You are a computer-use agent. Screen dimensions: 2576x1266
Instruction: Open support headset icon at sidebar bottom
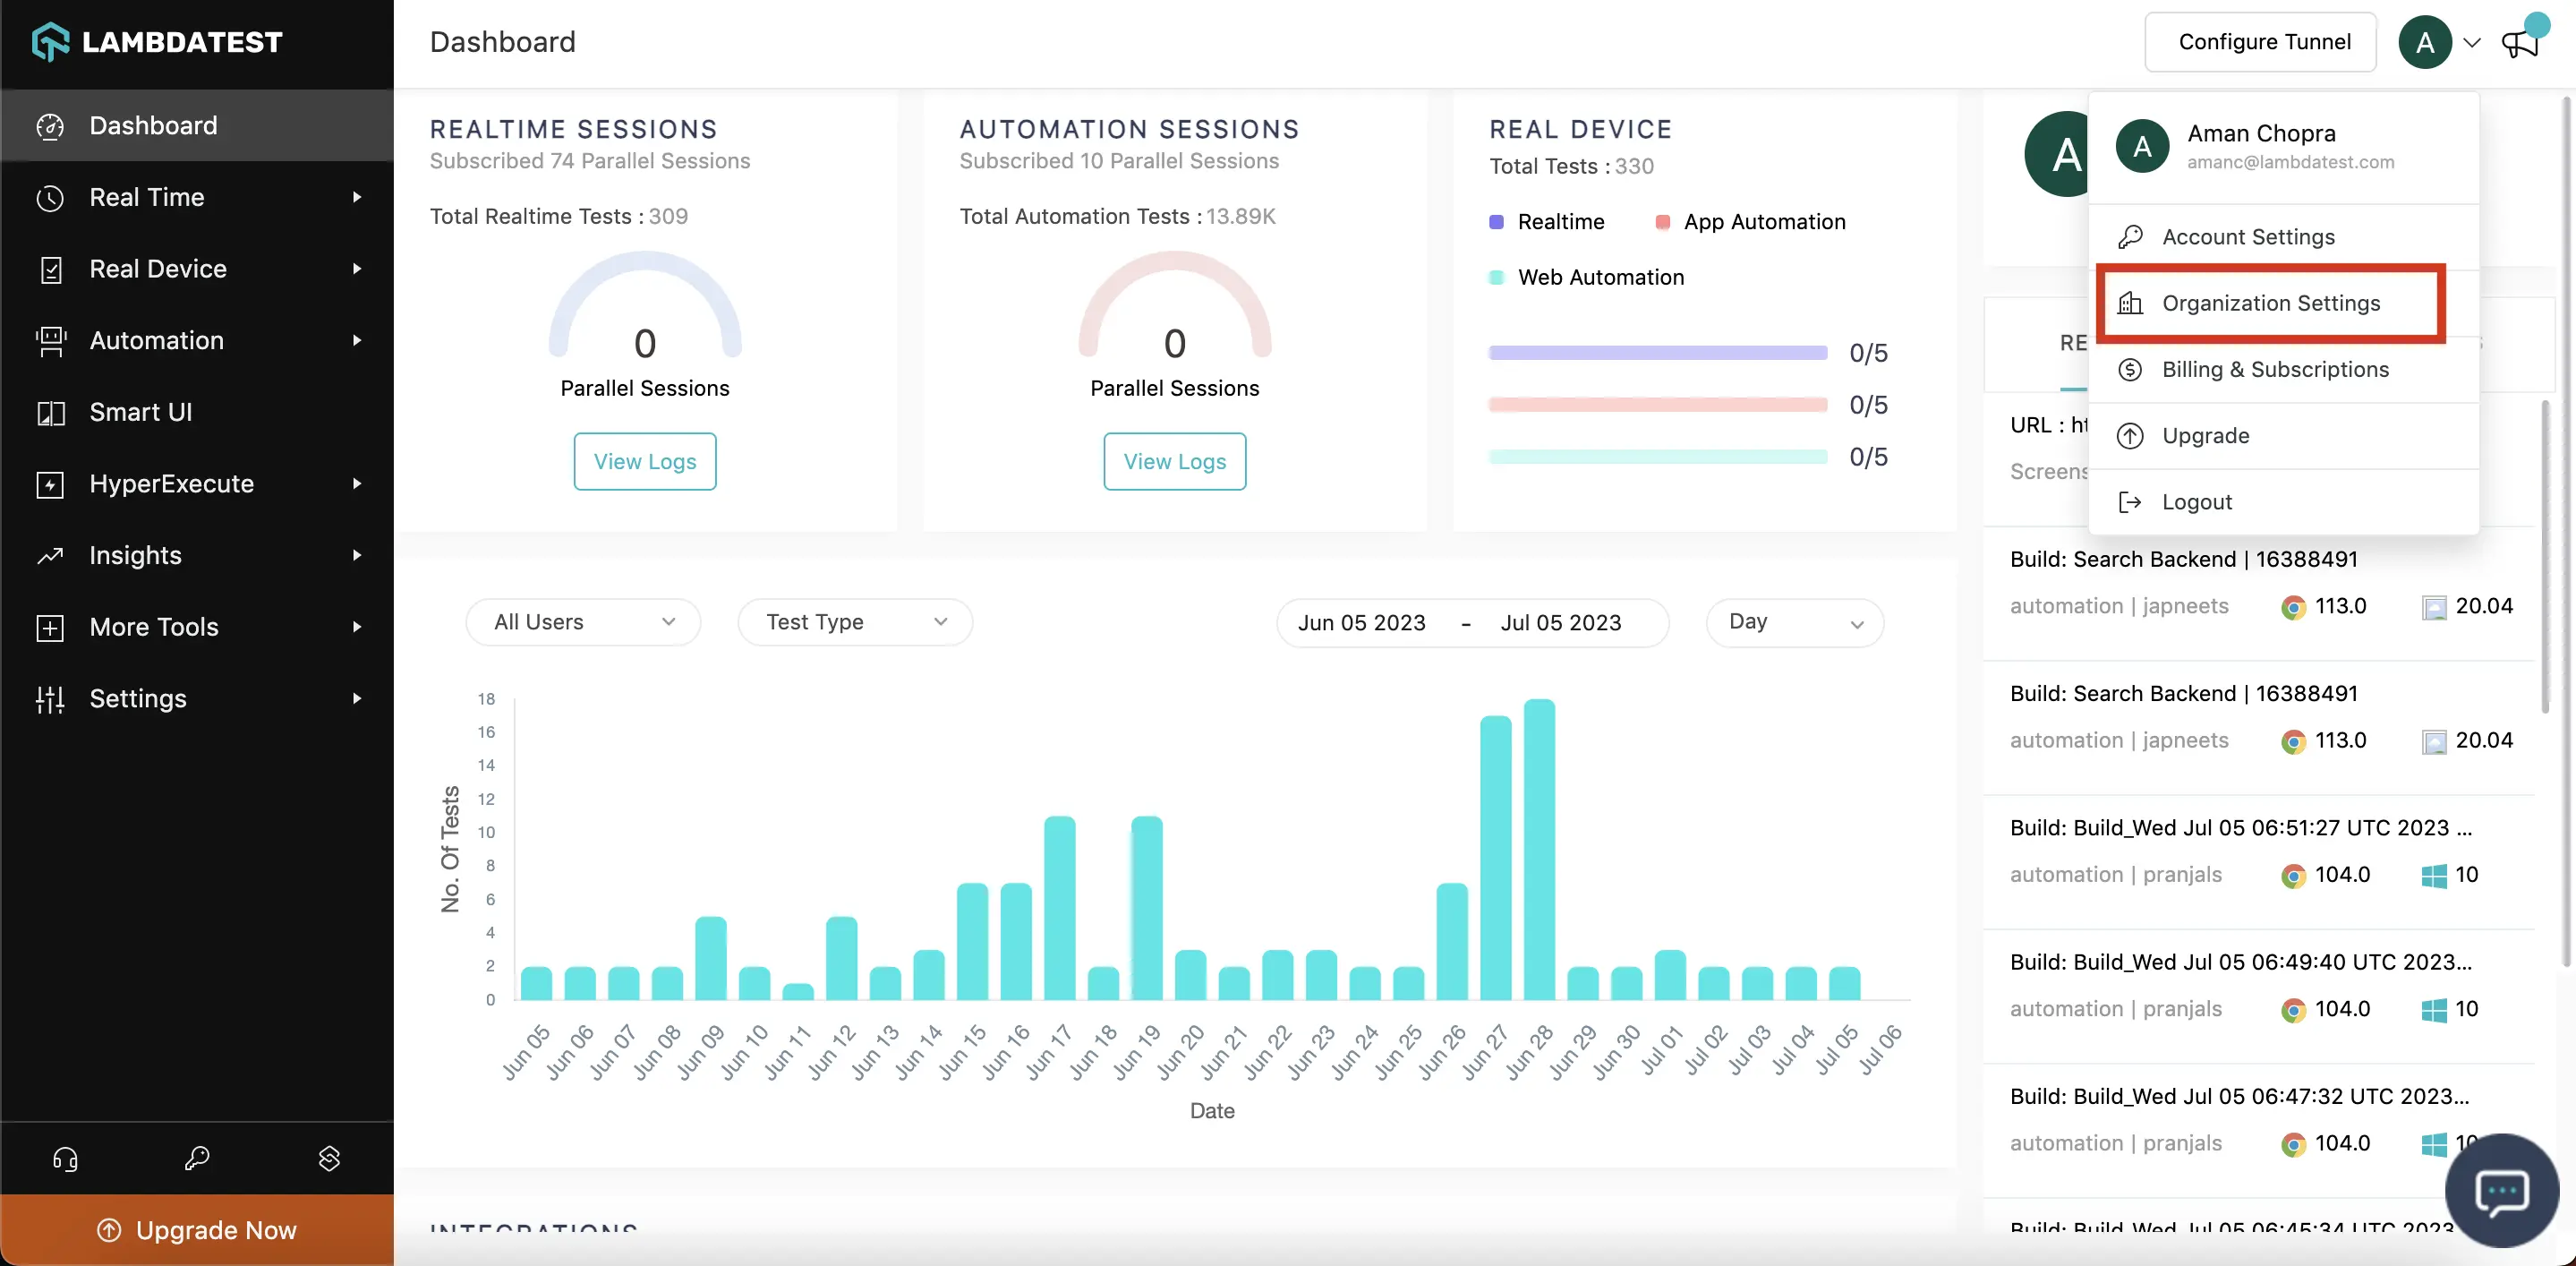[65, 1158]
